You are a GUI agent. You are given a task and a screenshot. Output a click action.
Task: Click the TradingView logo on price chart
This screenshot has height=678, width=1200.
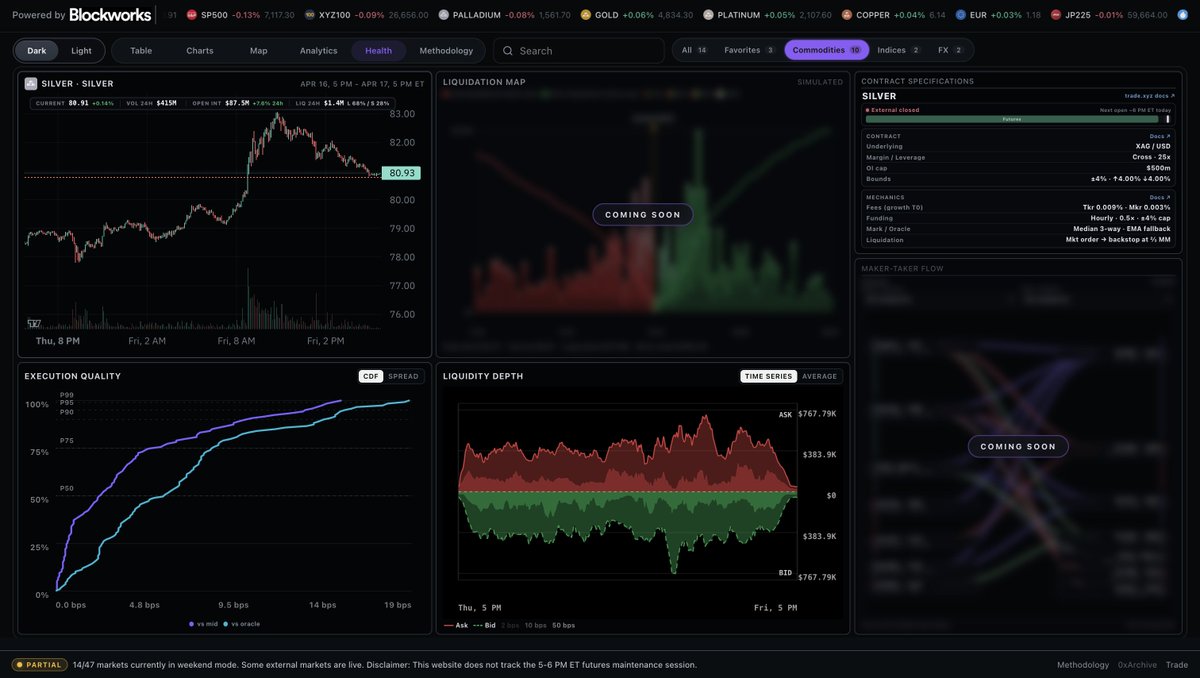(x=33, y=323)
